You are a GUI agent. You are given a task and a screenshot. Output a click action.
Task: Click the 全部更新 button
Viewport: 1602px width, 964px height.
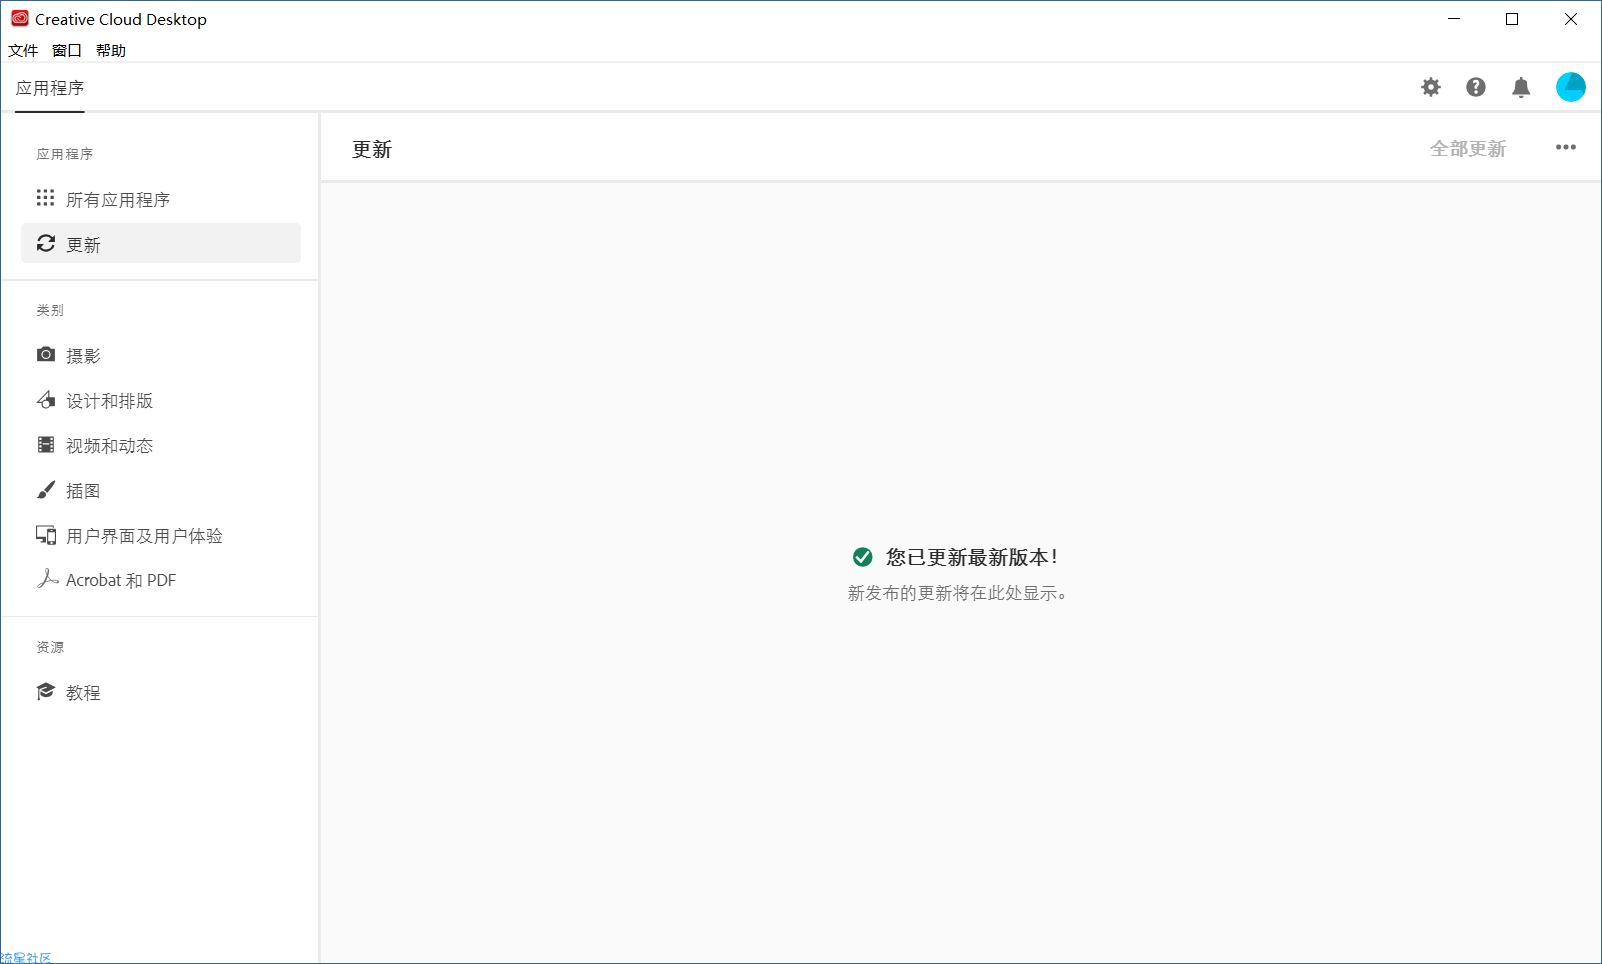(x=1468, y=148)
